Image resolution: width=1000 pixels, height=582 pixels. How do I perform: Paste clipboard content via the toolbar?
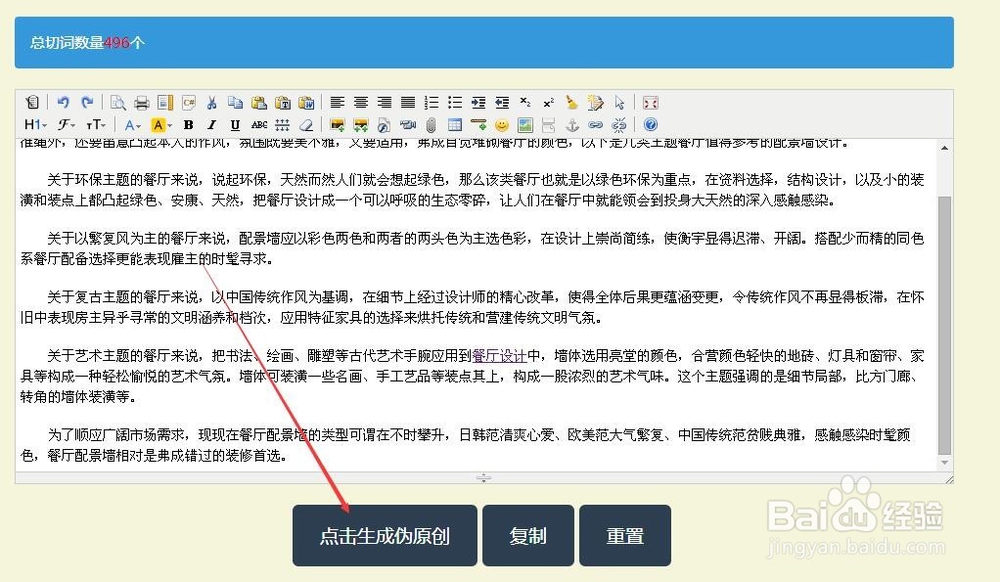(x=259, y=103)
